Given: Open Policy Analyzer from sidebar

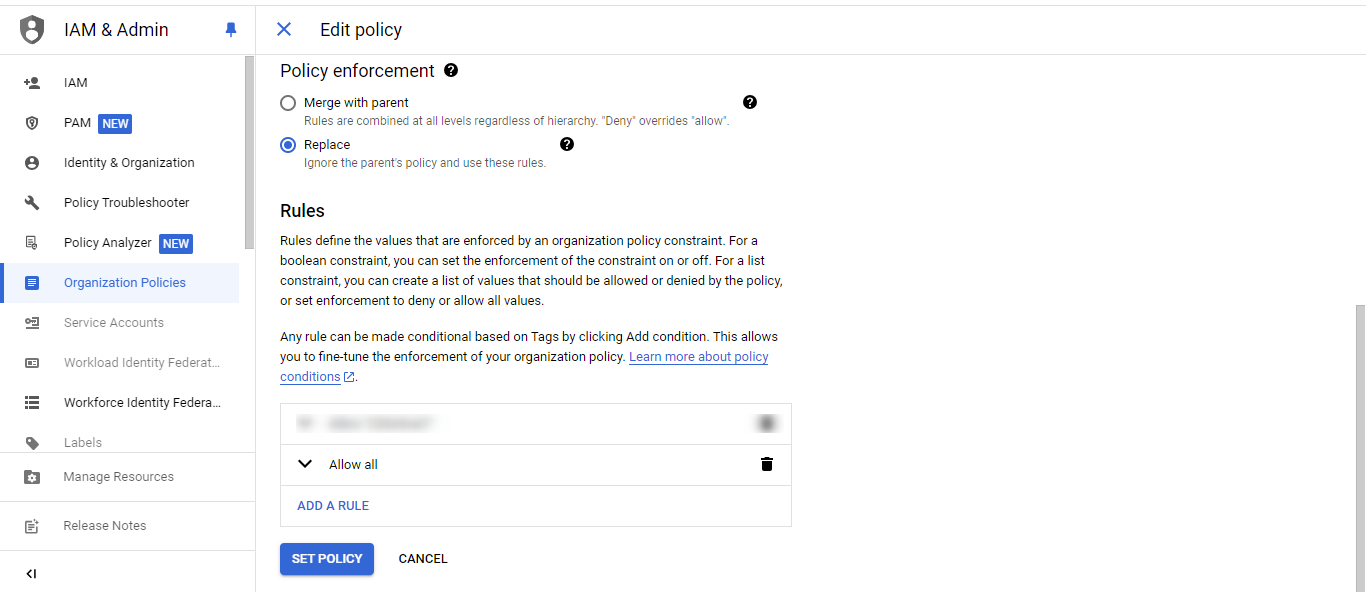Looking at the screenshot, I should 108,243.
